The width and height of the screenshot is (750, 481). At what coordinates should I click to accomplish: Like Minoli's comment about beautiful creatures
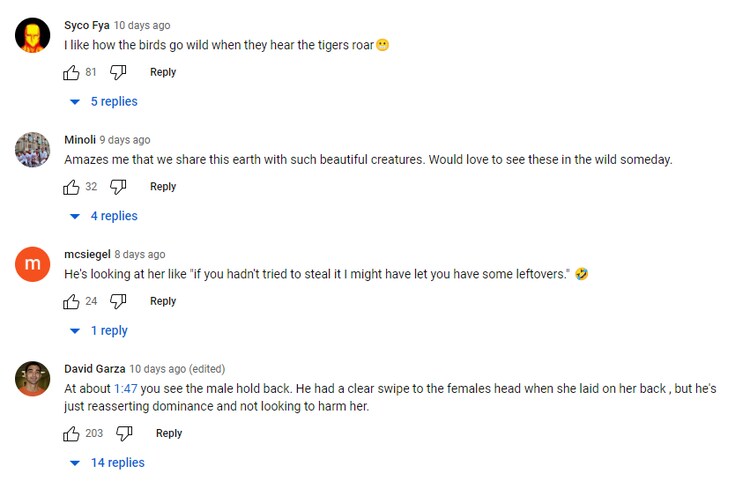click(71, 187)
